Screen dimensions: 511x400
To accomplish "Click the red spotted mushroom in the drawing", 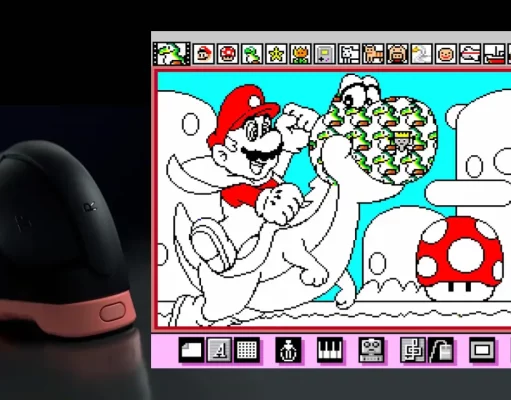I will [x=460, y=258].
